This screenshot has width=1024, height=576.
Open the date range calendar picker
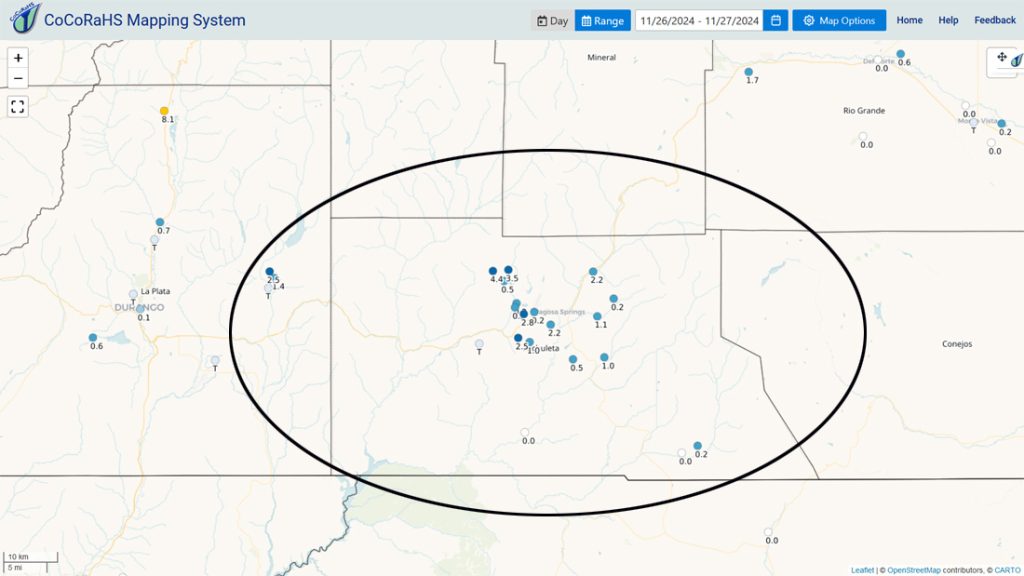(x=776, y=20)
